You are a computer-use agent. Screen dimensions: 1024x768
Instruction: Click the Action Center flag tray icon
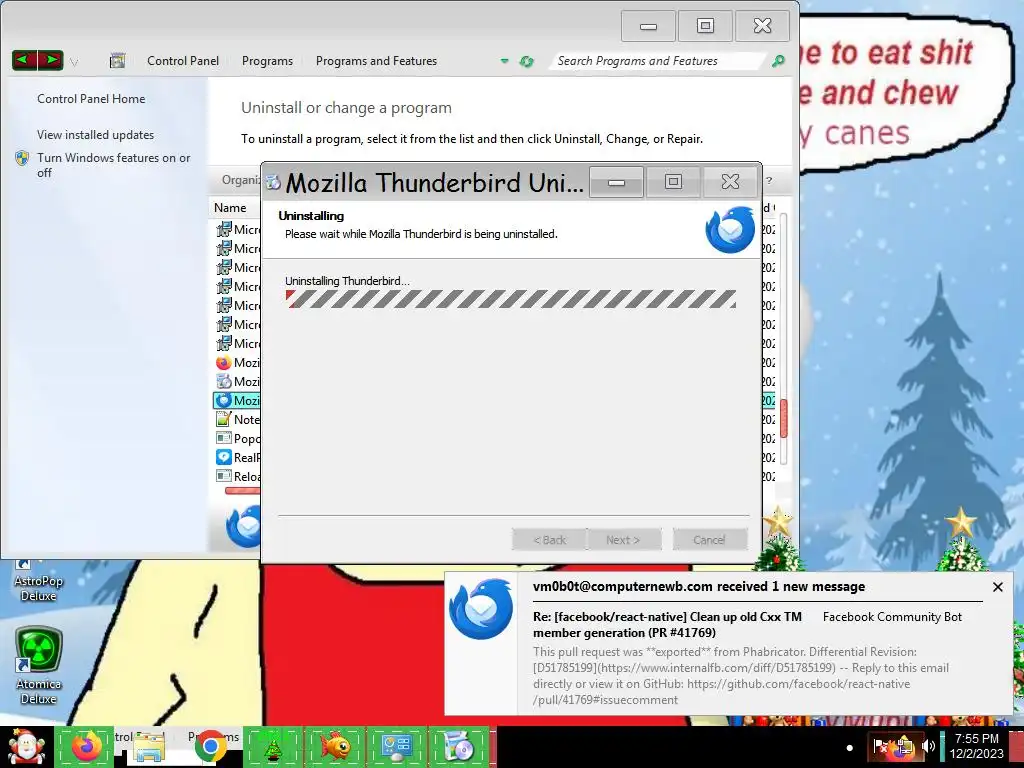(x=880, y=745)
